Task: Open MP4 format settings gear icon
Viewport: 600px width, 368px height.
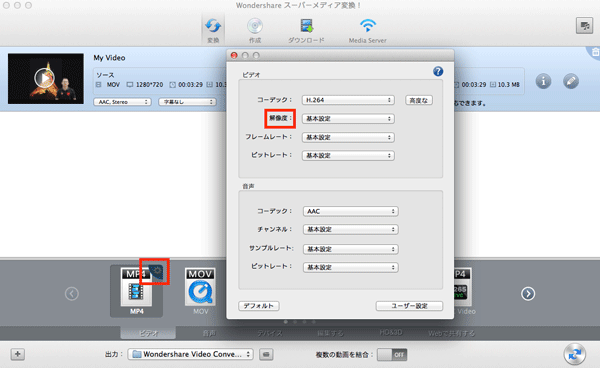Action: (156, 272)
